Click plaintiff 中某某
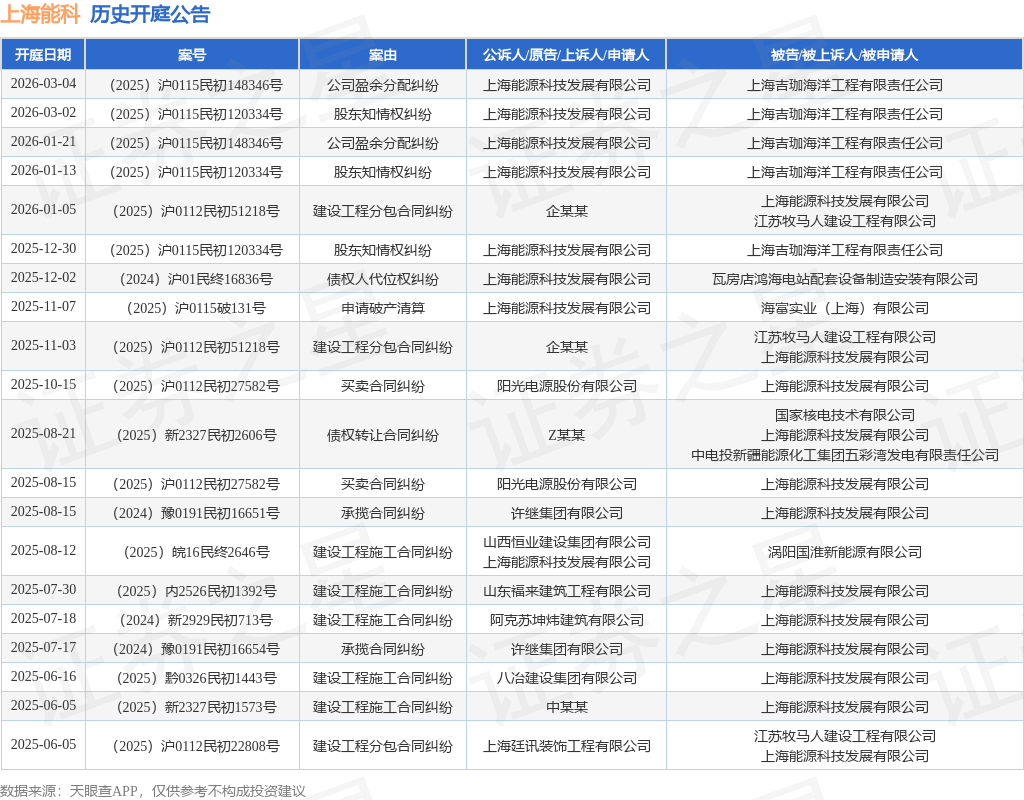The image size is (1024, 800). point(566,707)
